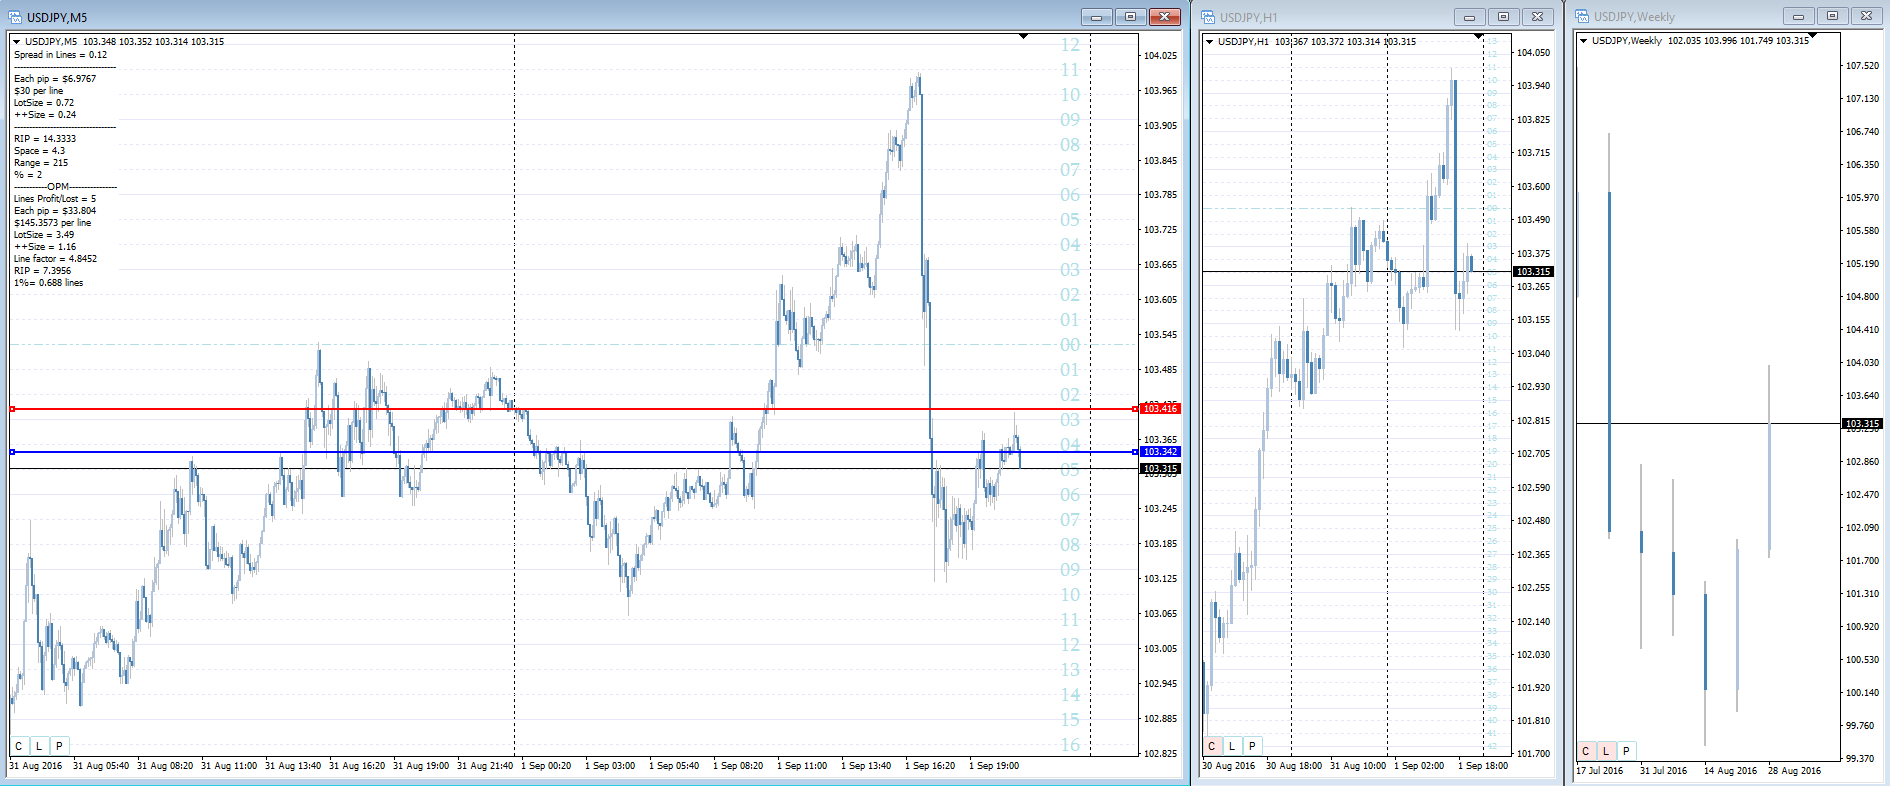
Task: Expand the dropdown arrow beside USDJPY,M5 label
Action: click(17, 42)
